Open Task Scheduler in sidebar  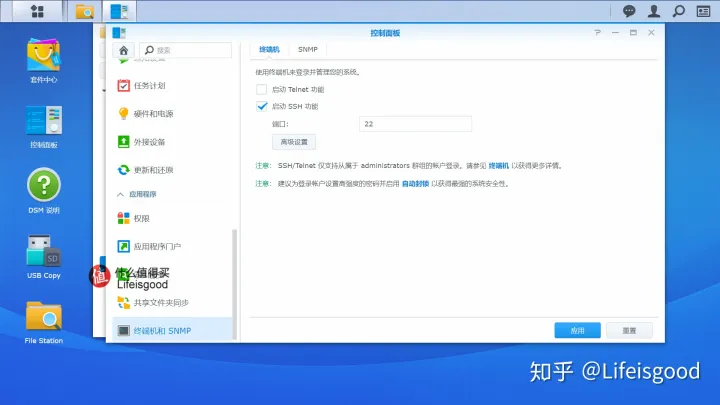(172, 85)
